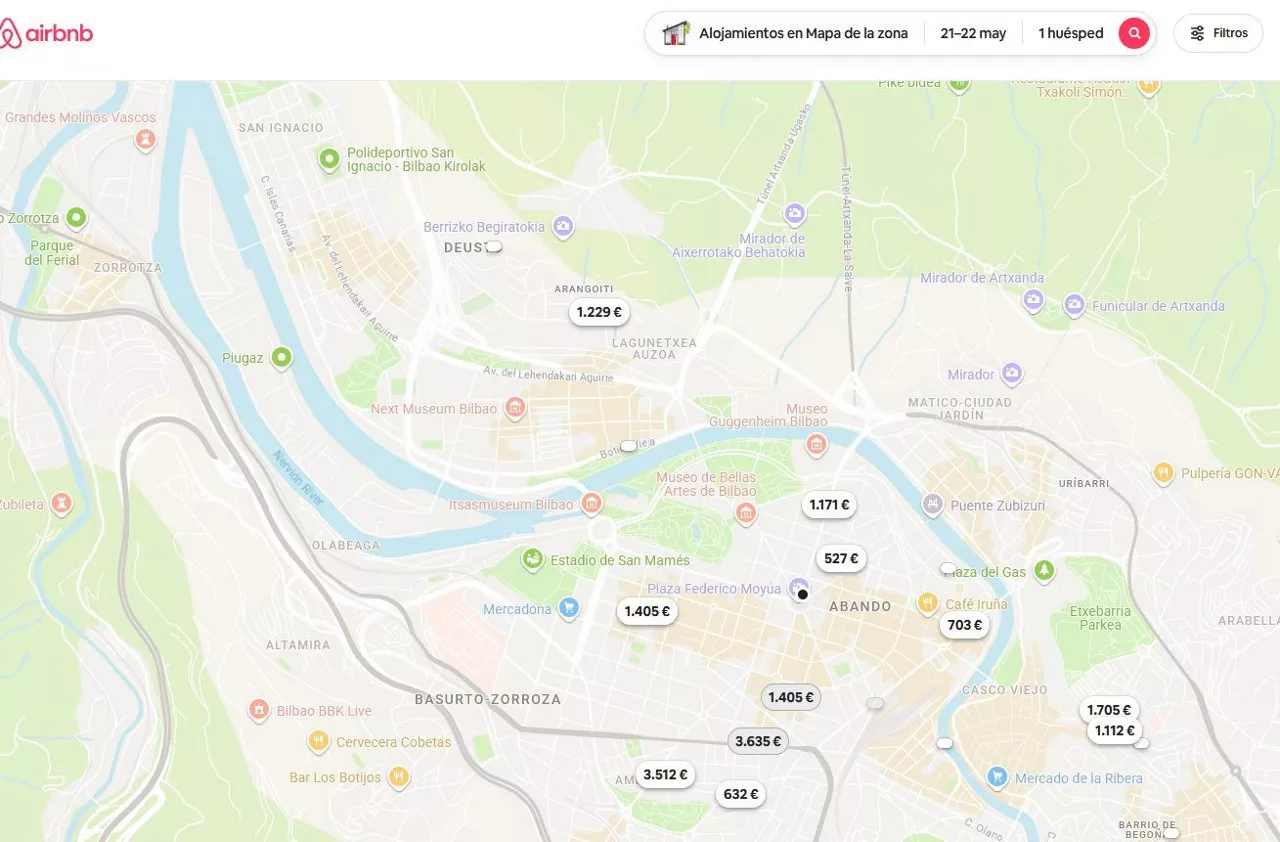Click the 'ABANDO' neighborhood label
Screen dimensions: 1280x842
(x=860, y=606)
